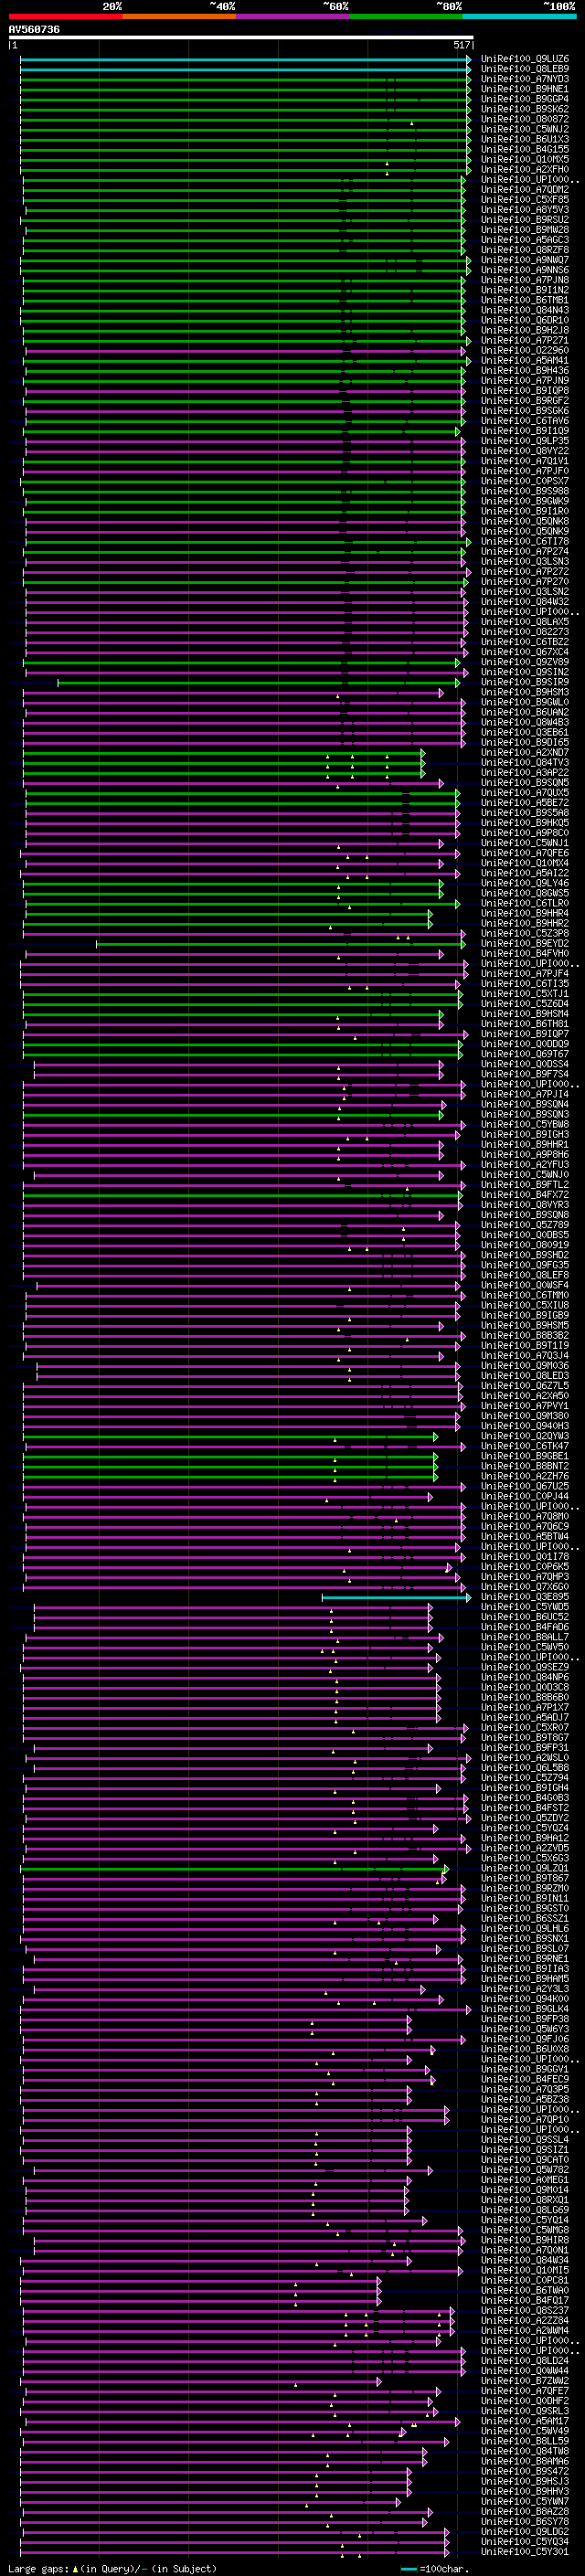Select hit label UniRef100_Q9SEZ9
The height and width of the screenshot is (2576, 585).
pyautogui.click(x=525, y=1667)
